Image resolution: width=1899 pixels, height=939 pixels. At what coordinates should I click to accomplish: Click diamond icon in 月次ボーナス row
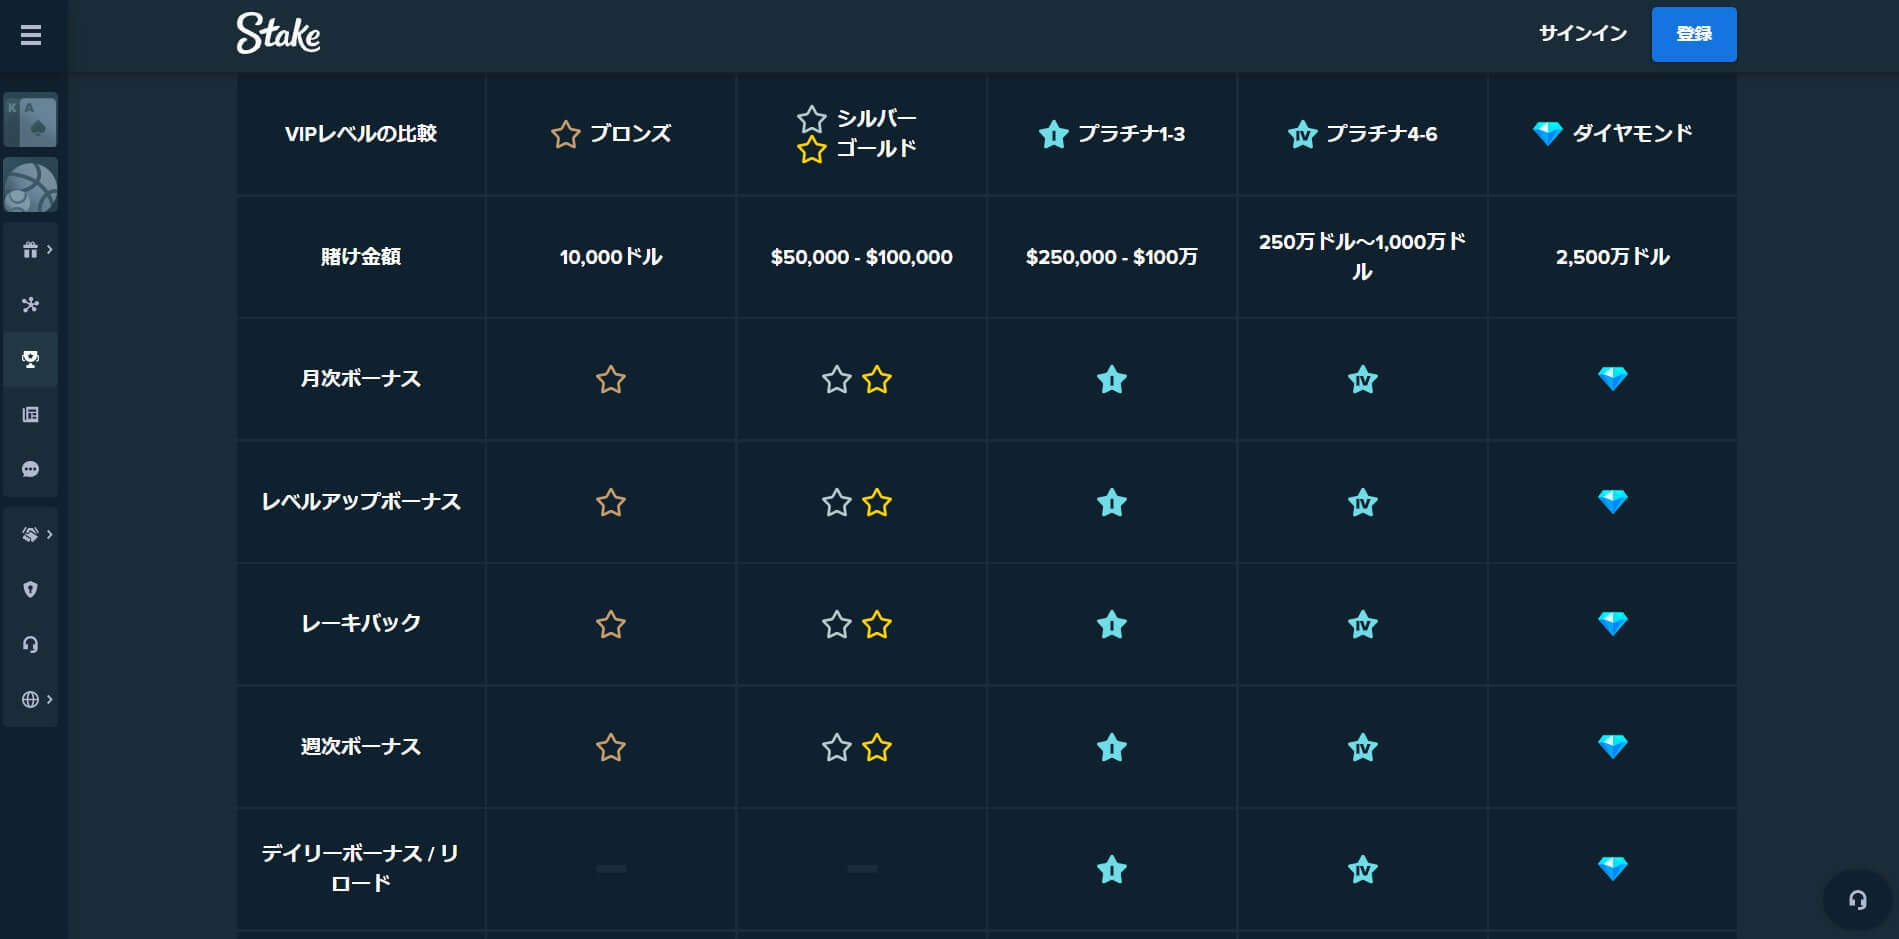1613,378
